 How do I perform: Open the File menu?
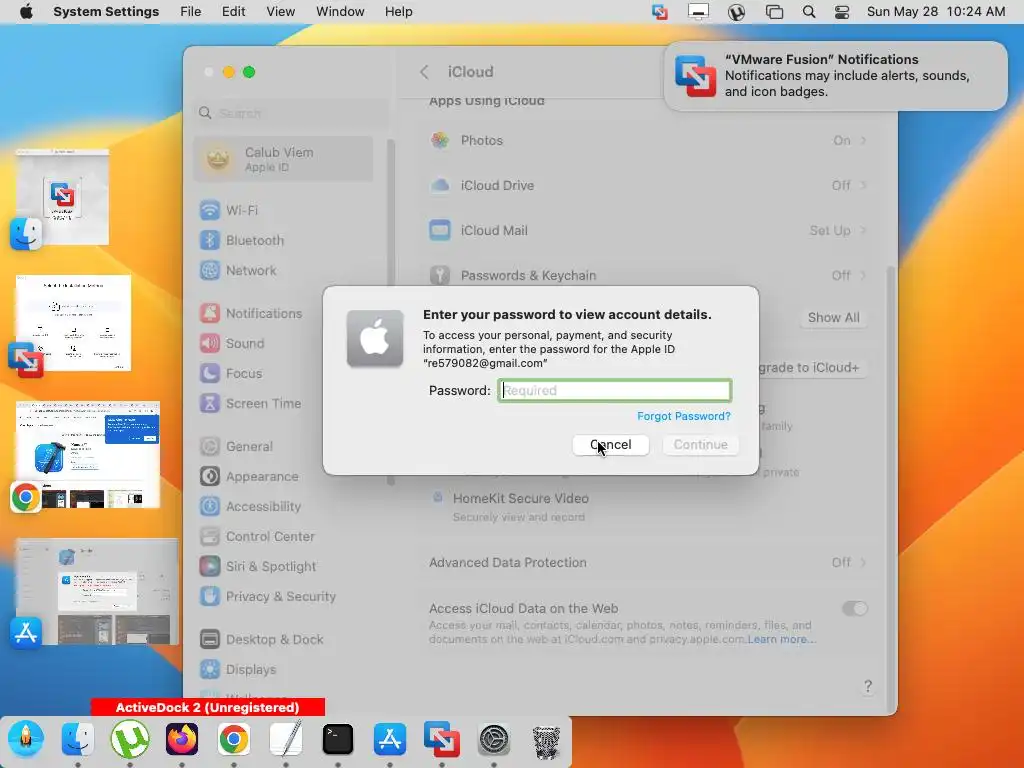191,12
